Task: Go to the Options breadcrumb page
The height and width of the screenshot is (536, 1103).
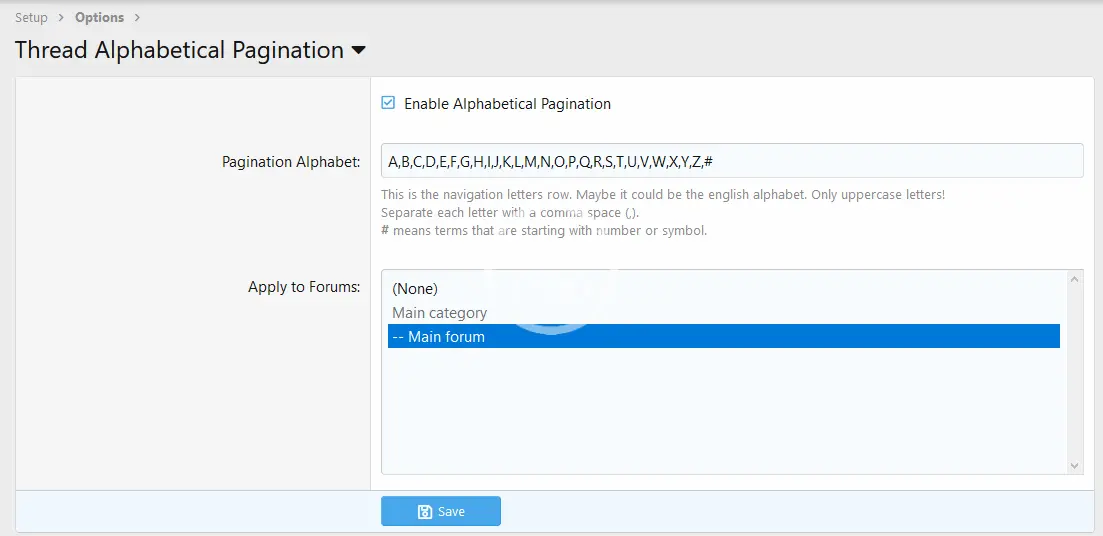Action: 99,17
